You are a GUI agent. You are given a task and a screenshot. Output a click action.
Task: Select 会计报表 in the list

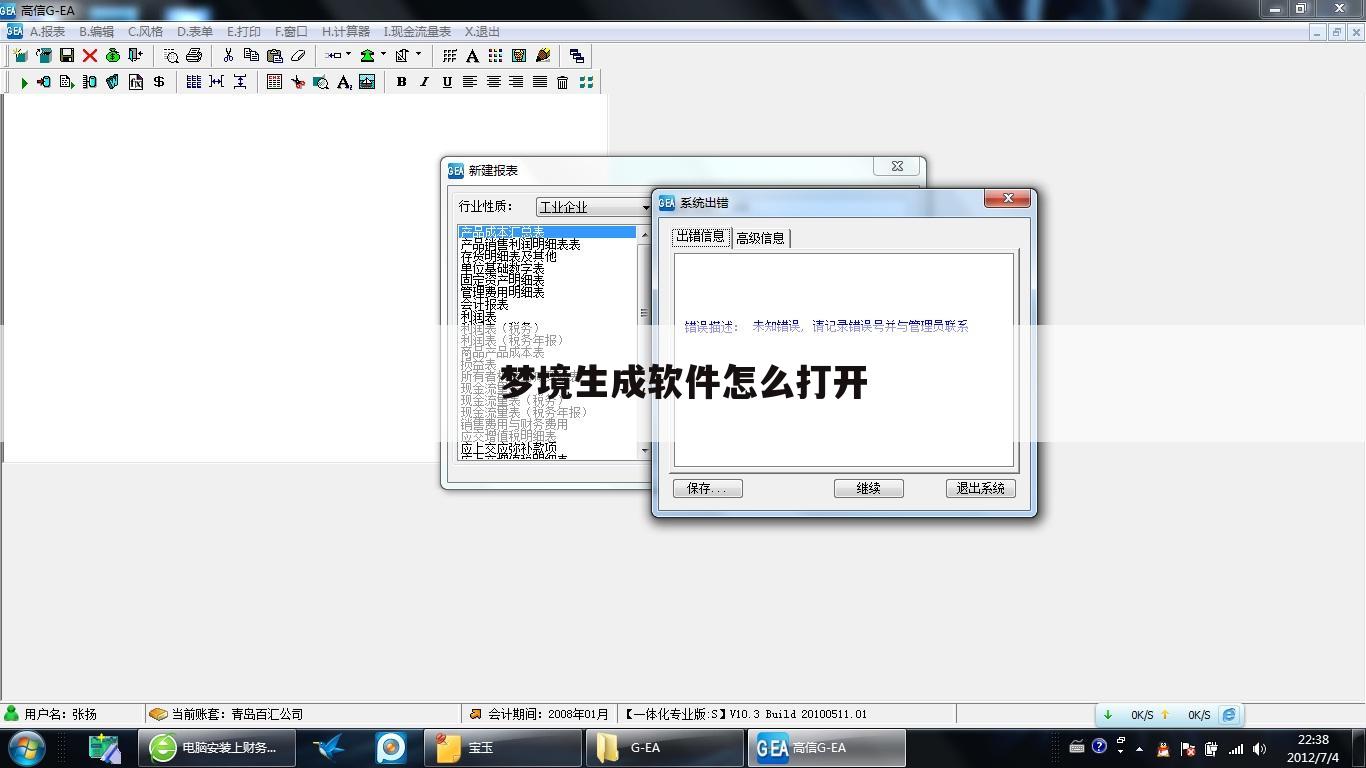(x=547, y=304)
